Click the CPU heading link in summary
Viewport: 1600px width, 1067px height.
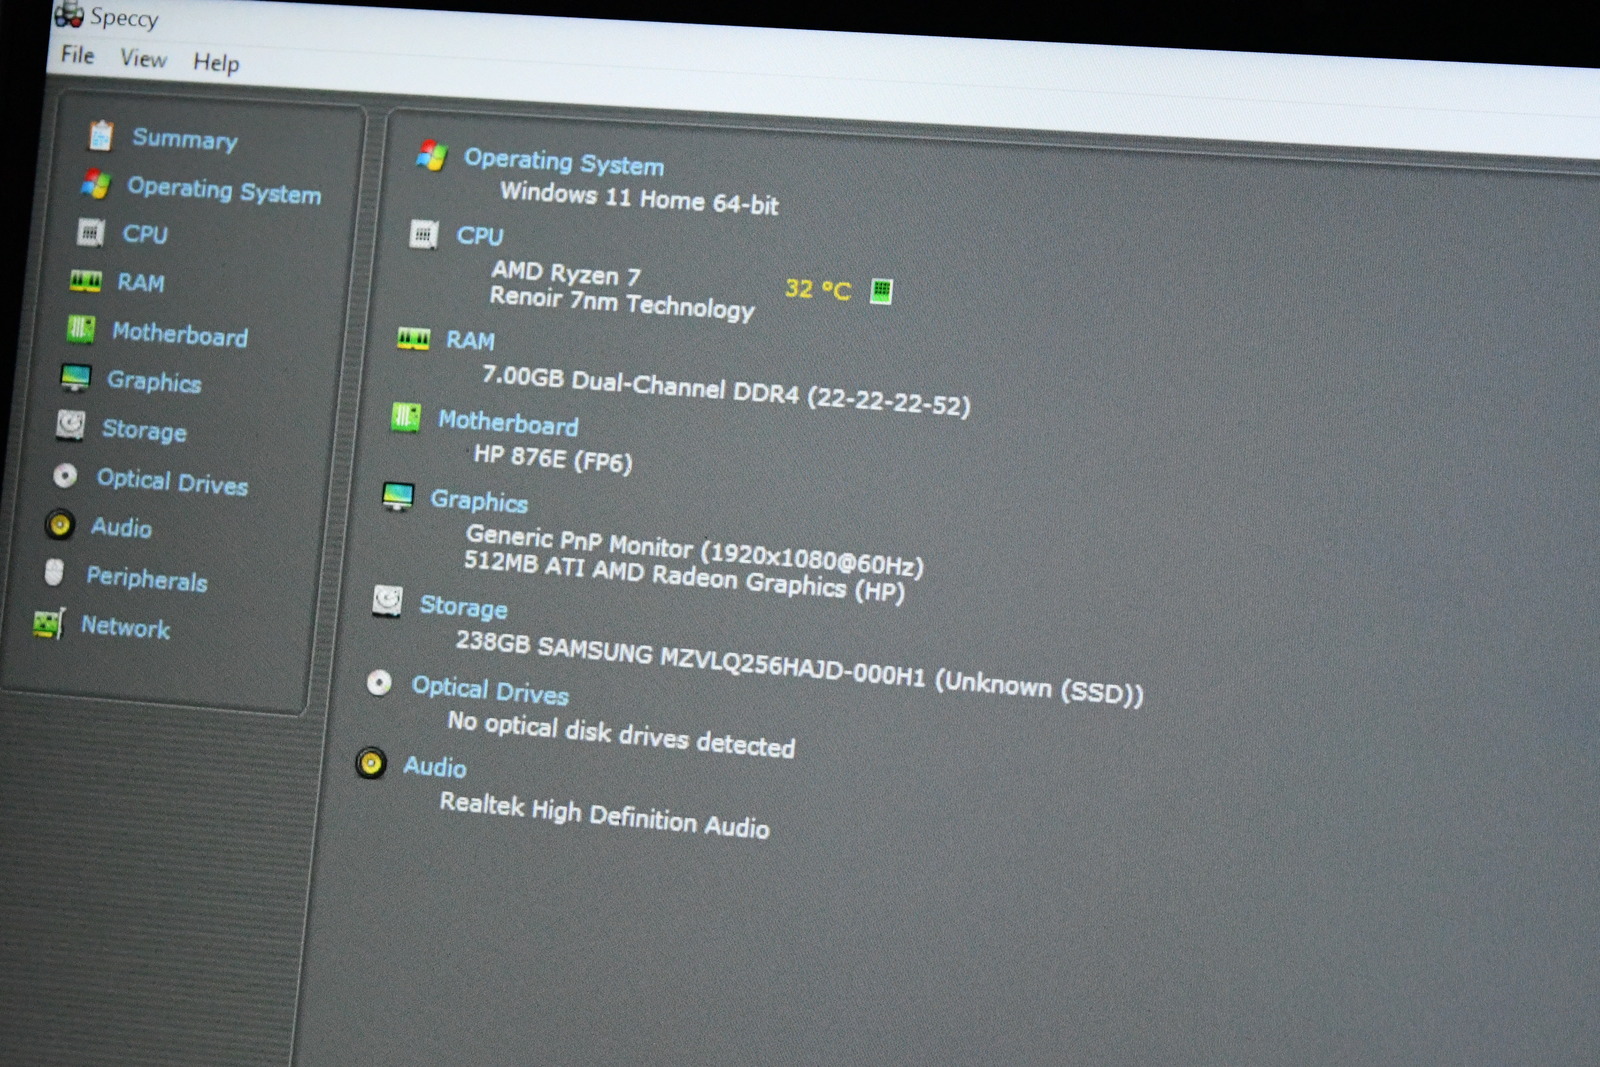pyautogui.click(x=480, y=236)
